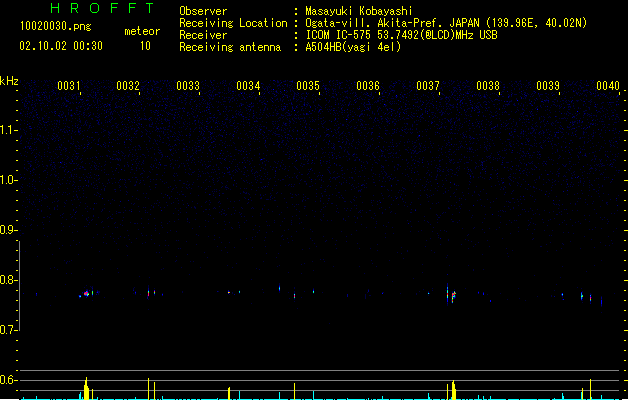This screenshot has height=400, width=629.
Task: Click the 0040 time marker
Action: click(608, 86)
